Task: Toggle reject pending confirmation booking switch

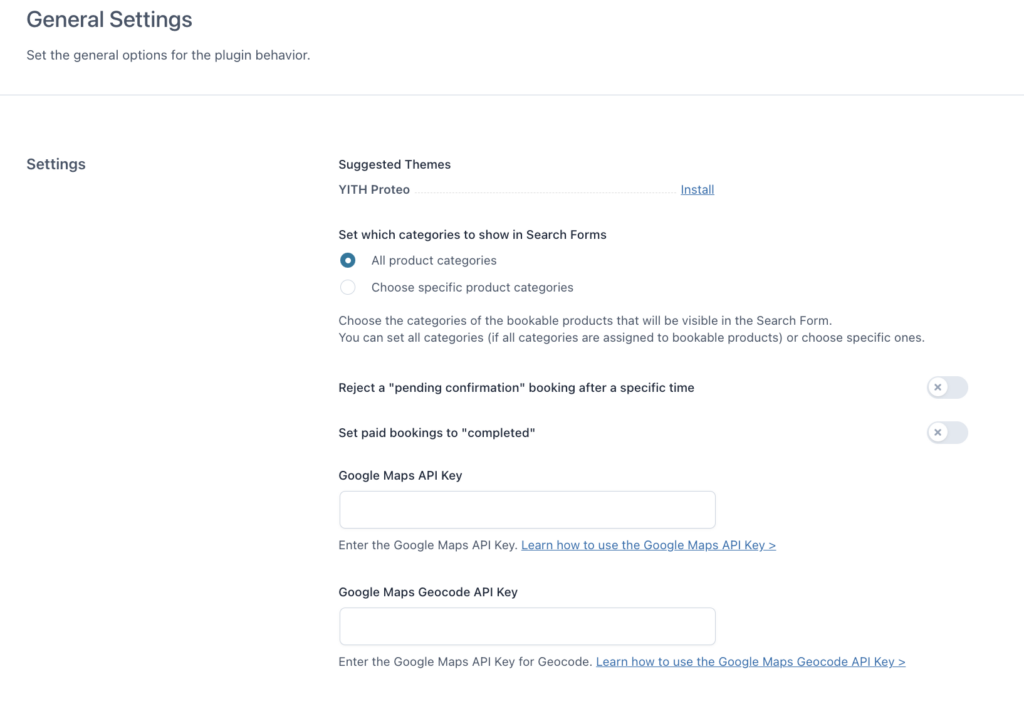Action: click(947, 387)
